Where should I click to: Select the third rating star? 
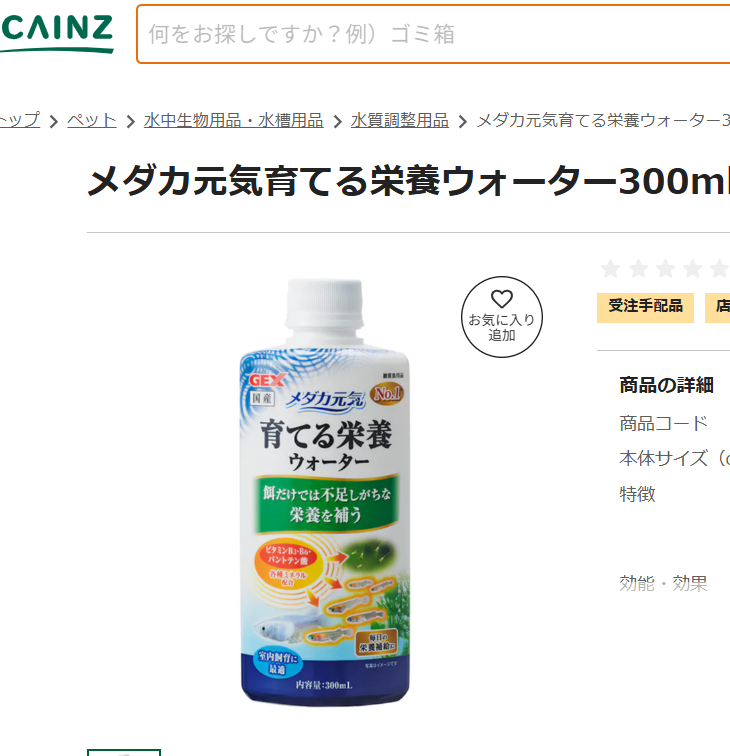pos(665,269)
